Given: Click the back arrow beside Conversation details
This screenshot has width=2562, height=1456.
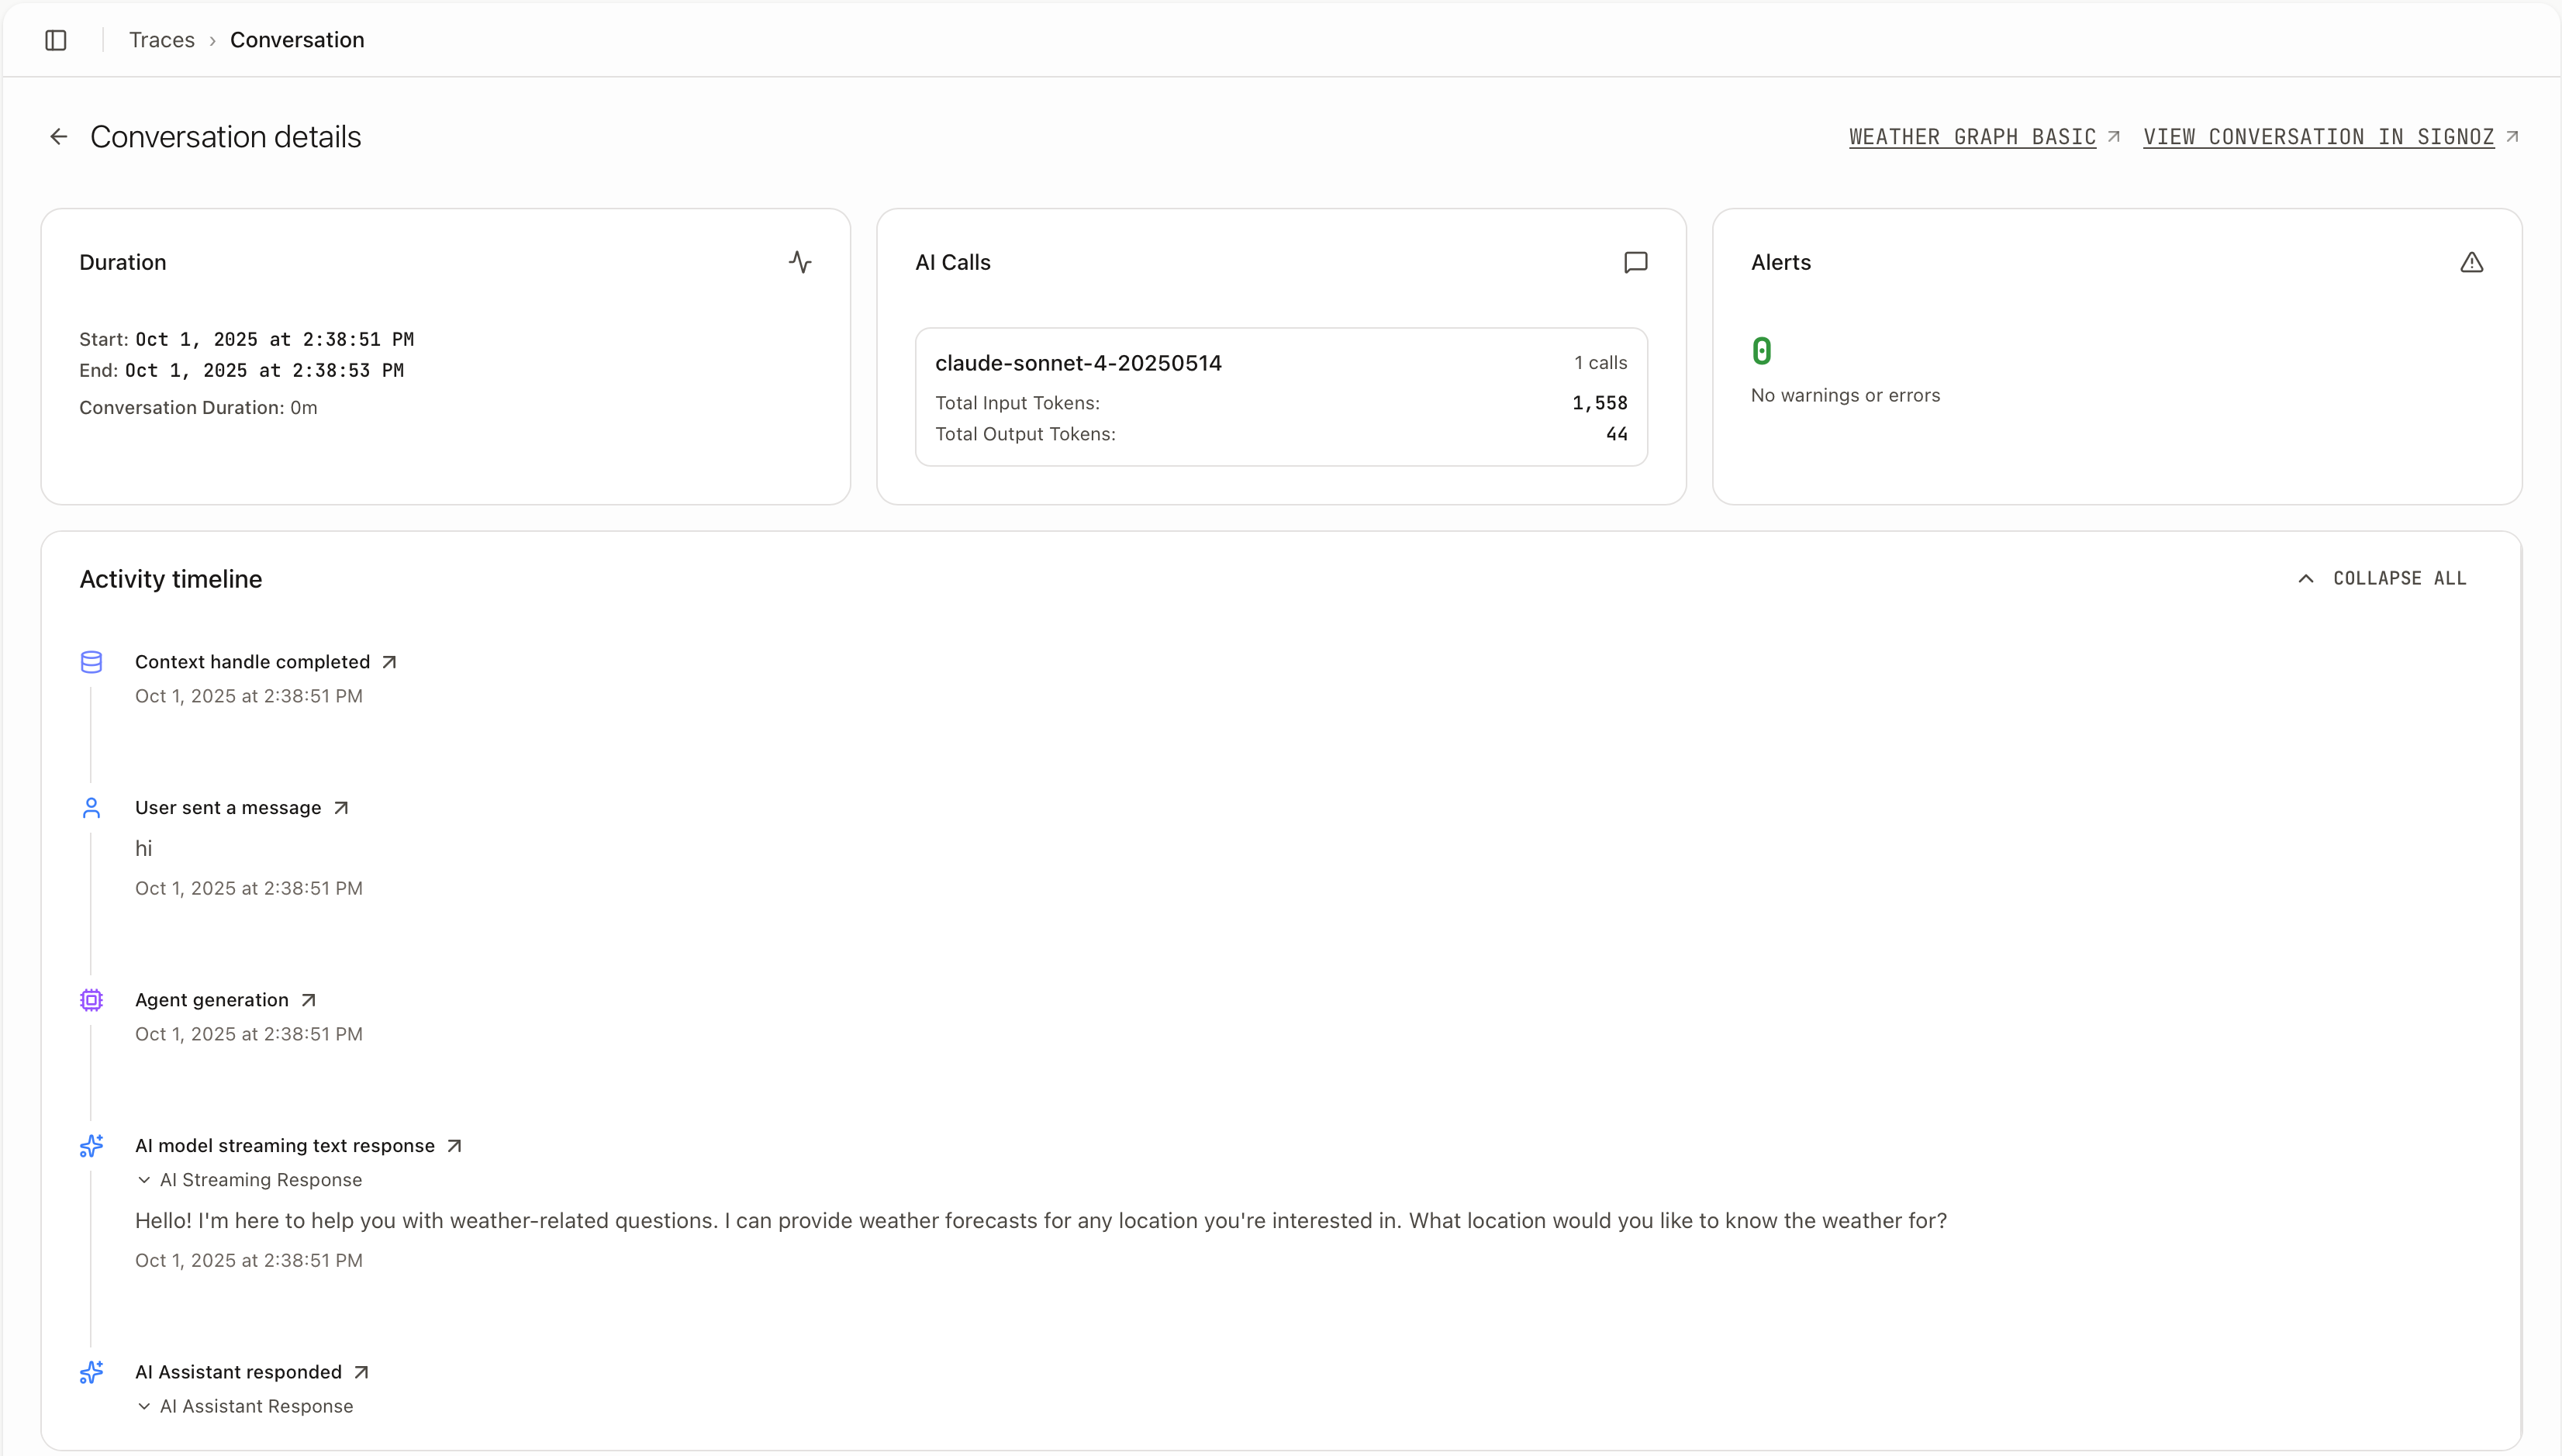Looking at the screenshot, I should coord(59,137).
